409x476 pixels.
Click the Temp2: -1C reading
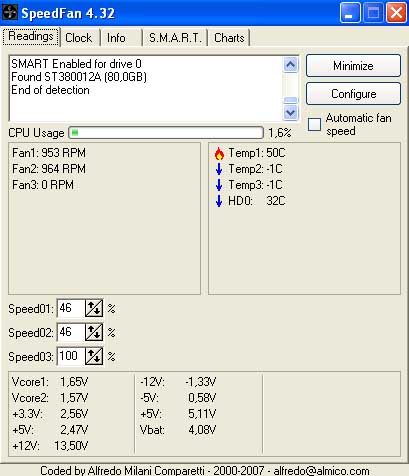click(255, 169)
